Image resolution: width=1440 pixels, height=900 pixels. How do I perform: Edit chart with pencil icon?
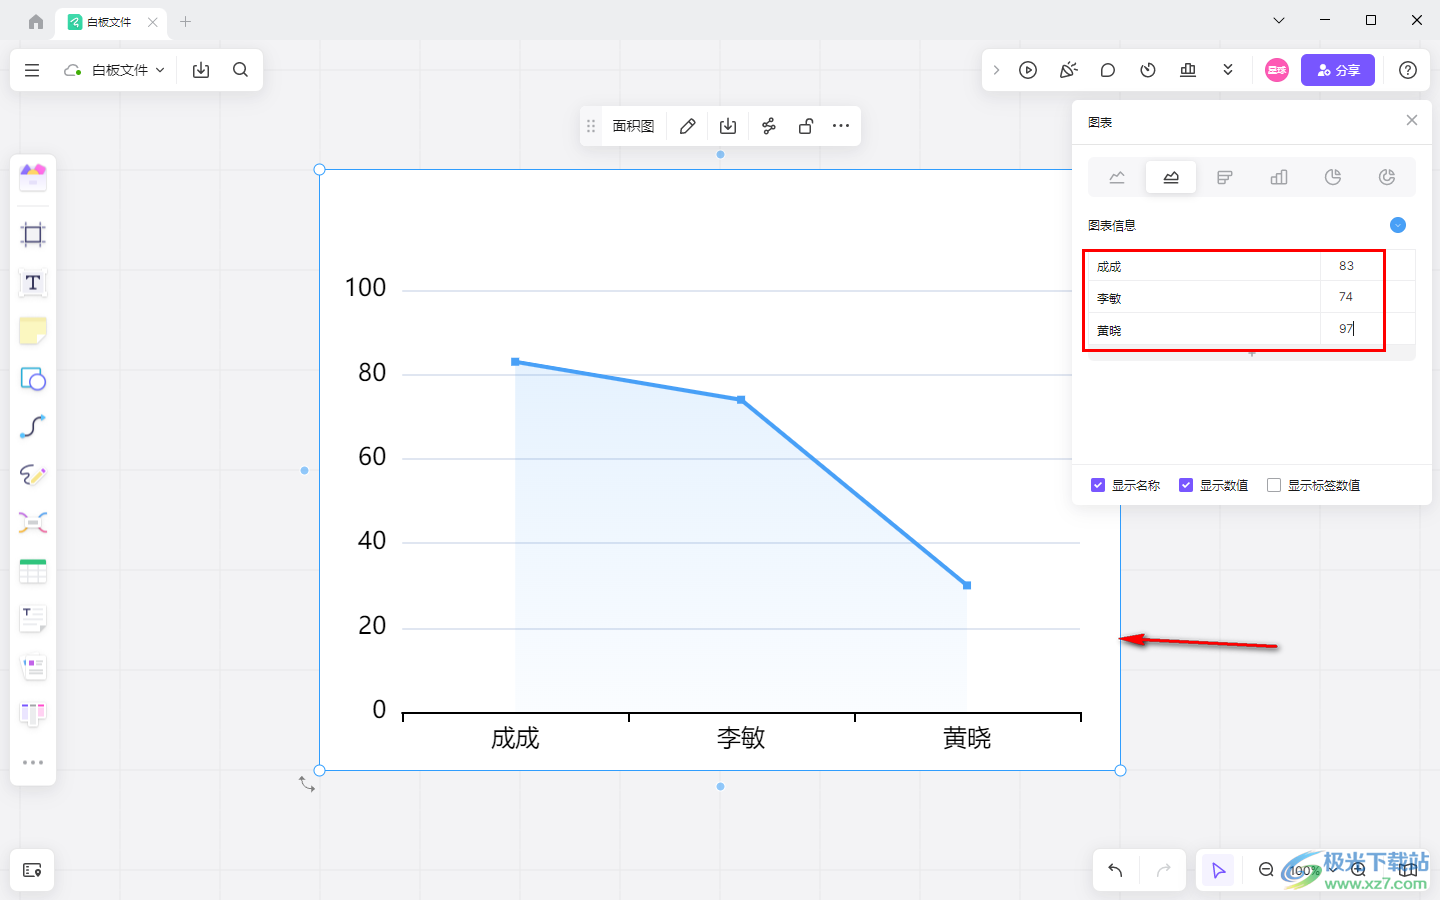[688, 126]
